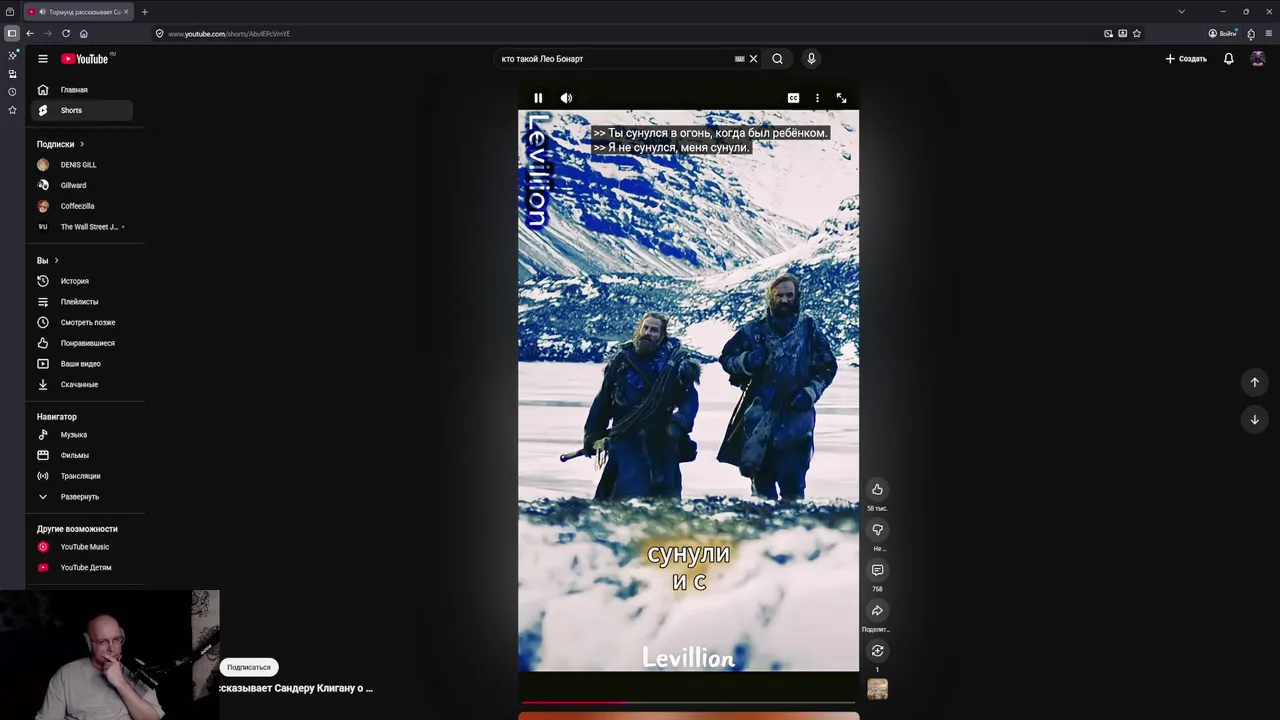
Task: Go forward in the browser
Action: (x=47, y=33)
